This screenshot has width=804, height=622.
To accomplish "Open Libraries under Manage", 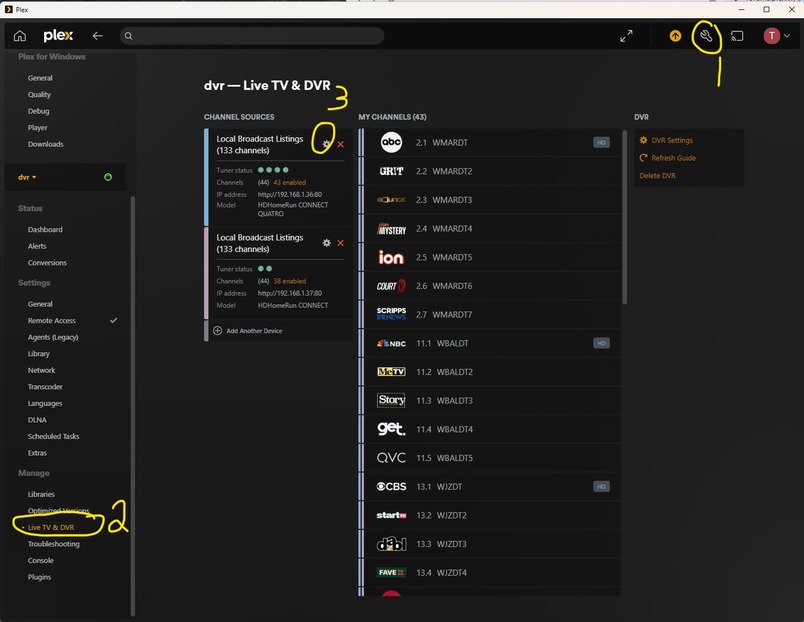I will coord(41,494).
